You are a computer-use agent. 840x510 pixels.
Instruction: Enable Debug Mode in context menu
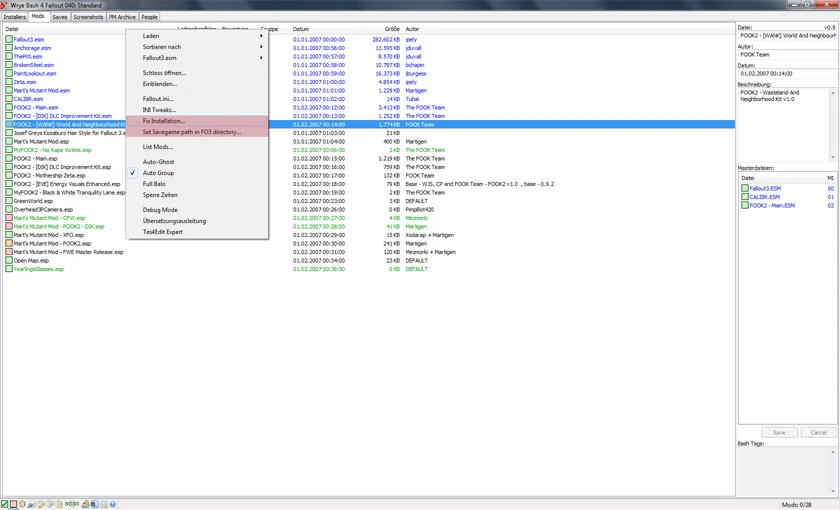click(x=197, y=210)
